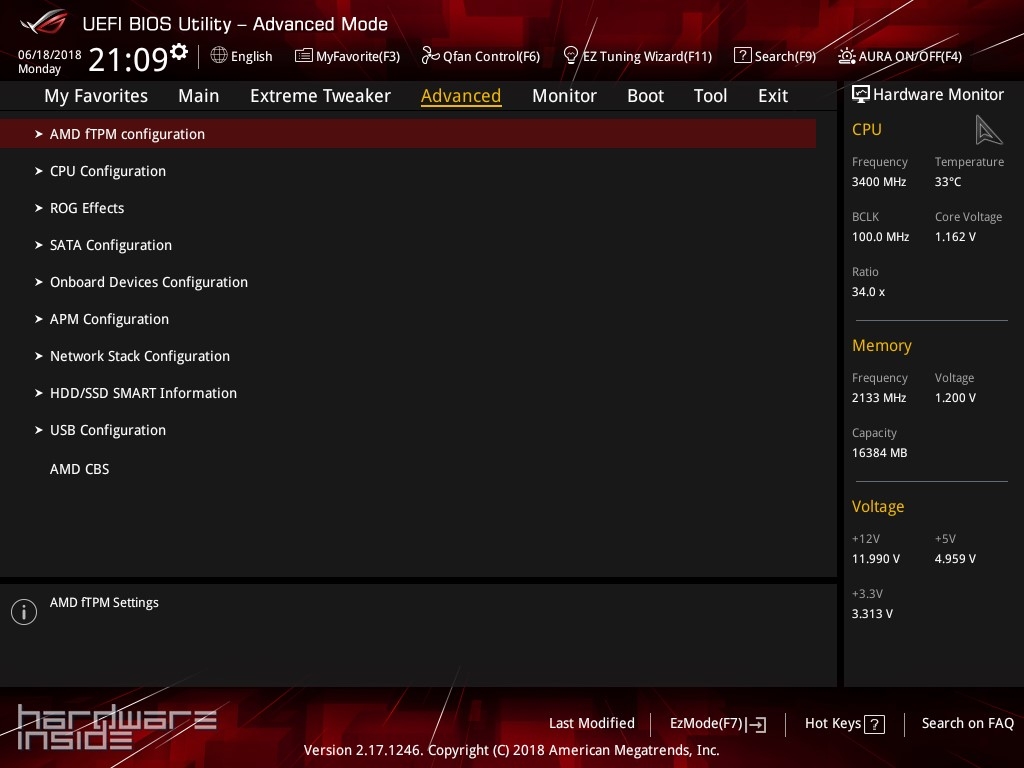This screenshot has height=768, width=1024.
Task: Open MyFavorite(F3)
Action: point(347,56)
